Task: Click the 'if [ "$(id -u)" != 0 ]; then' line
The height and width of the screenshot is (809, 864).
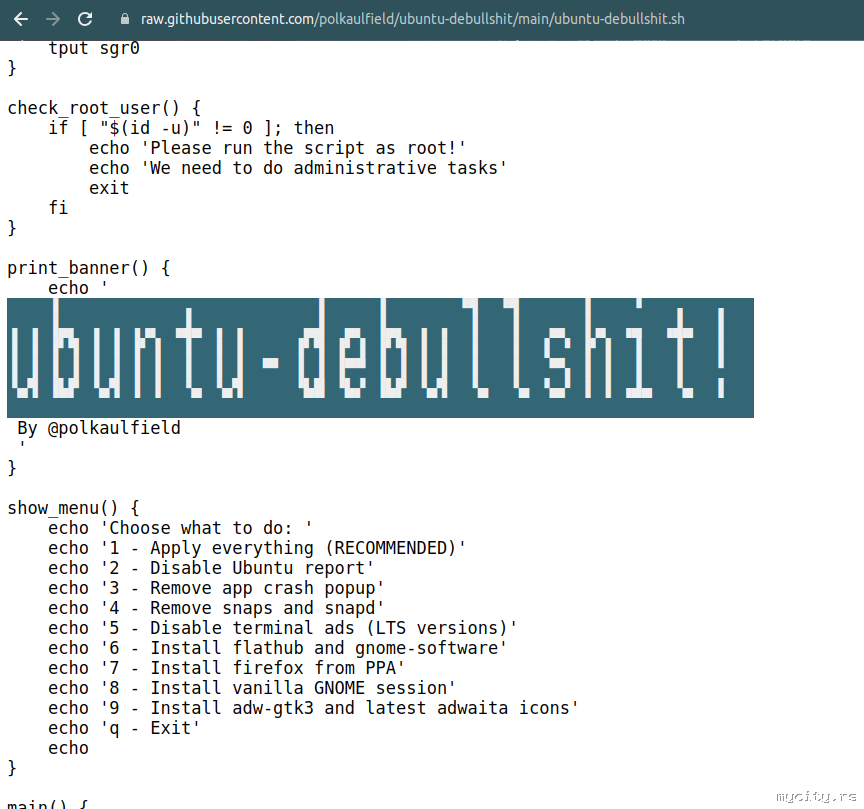Action: coord(191,128)
